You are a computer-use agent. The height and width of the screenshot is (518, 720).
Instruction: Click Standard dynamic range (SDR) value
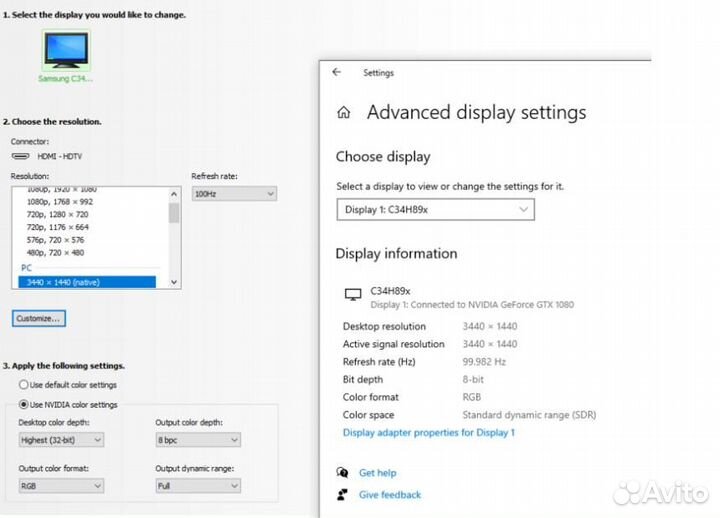529,415
